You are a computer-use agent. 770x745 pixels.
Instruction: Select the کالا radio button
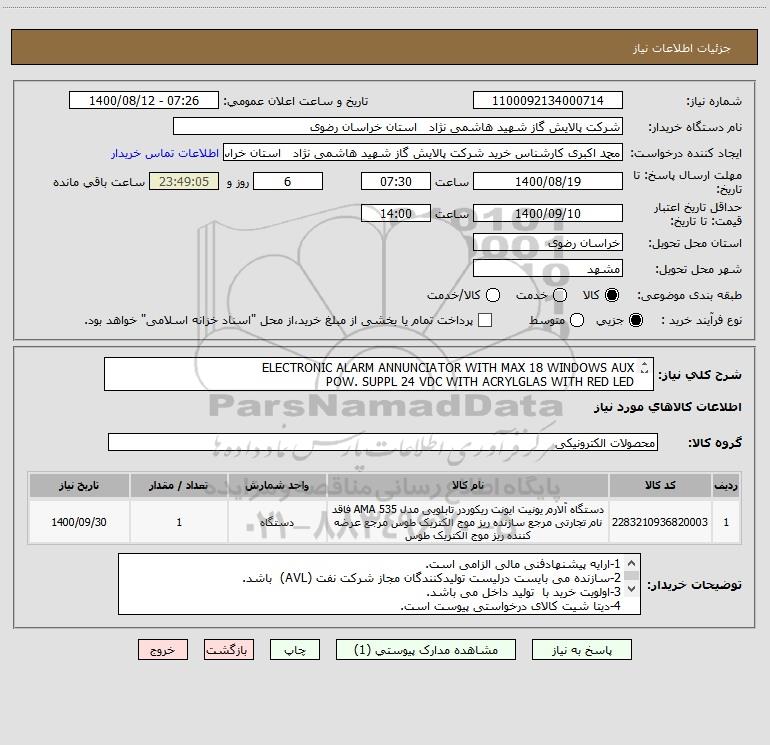click(x=612, y=295)
